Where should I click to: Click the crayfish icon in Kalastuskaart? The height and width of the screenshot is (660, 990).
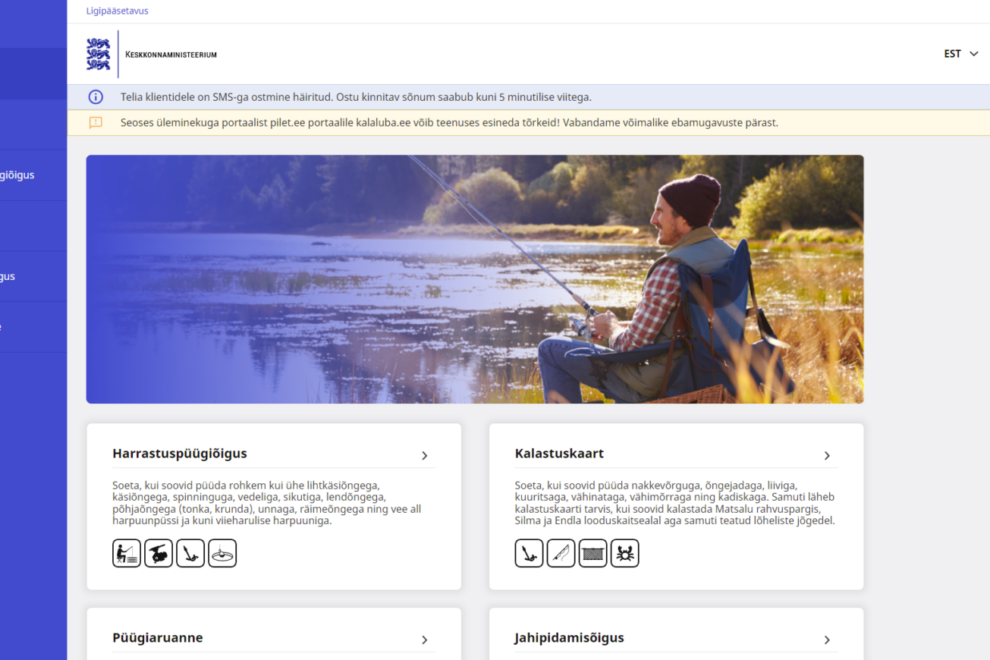click(625, 553)
